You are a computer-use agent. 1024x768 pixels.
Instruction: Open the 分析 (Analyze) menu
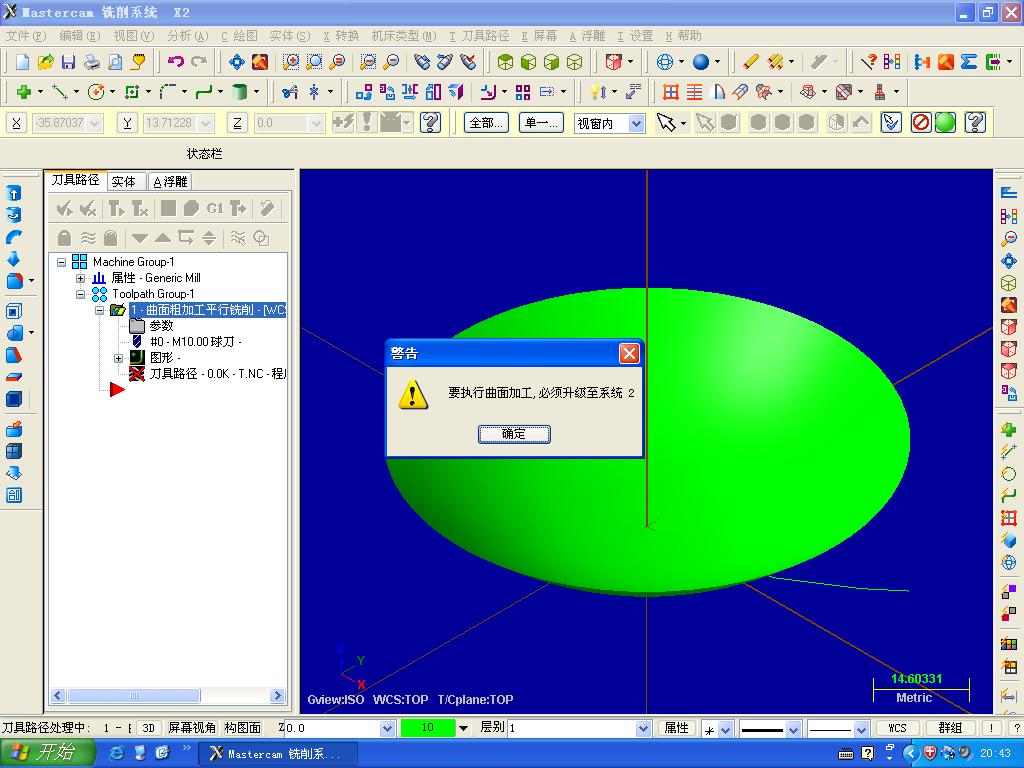[187, 36]
